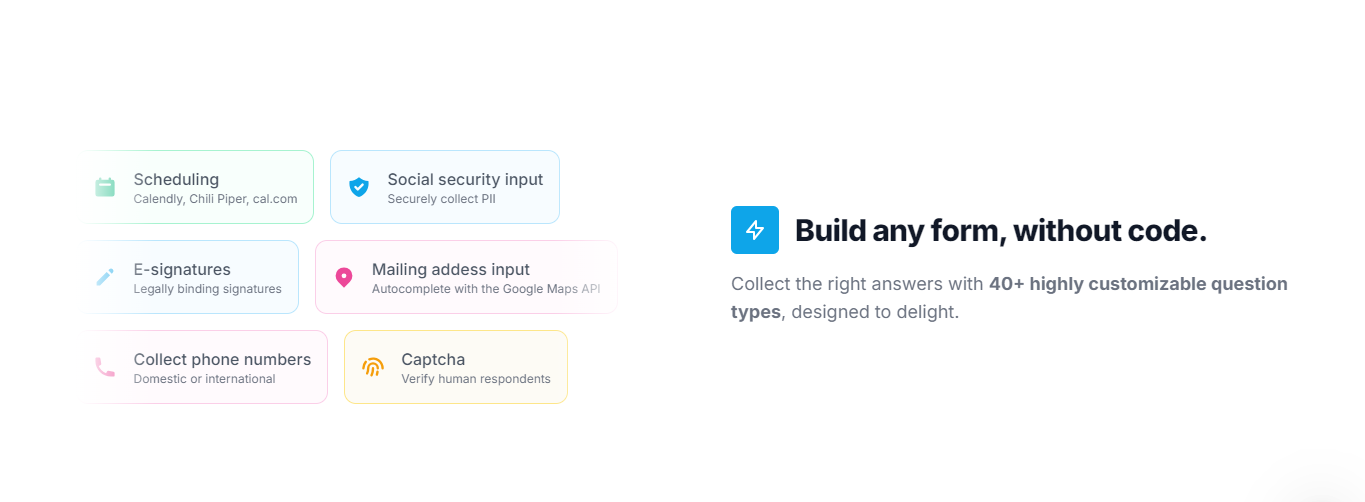Screen dimensions: 1365x502
Task: Click the pencil E-signatures icon
Action: [x=105, y=277]
